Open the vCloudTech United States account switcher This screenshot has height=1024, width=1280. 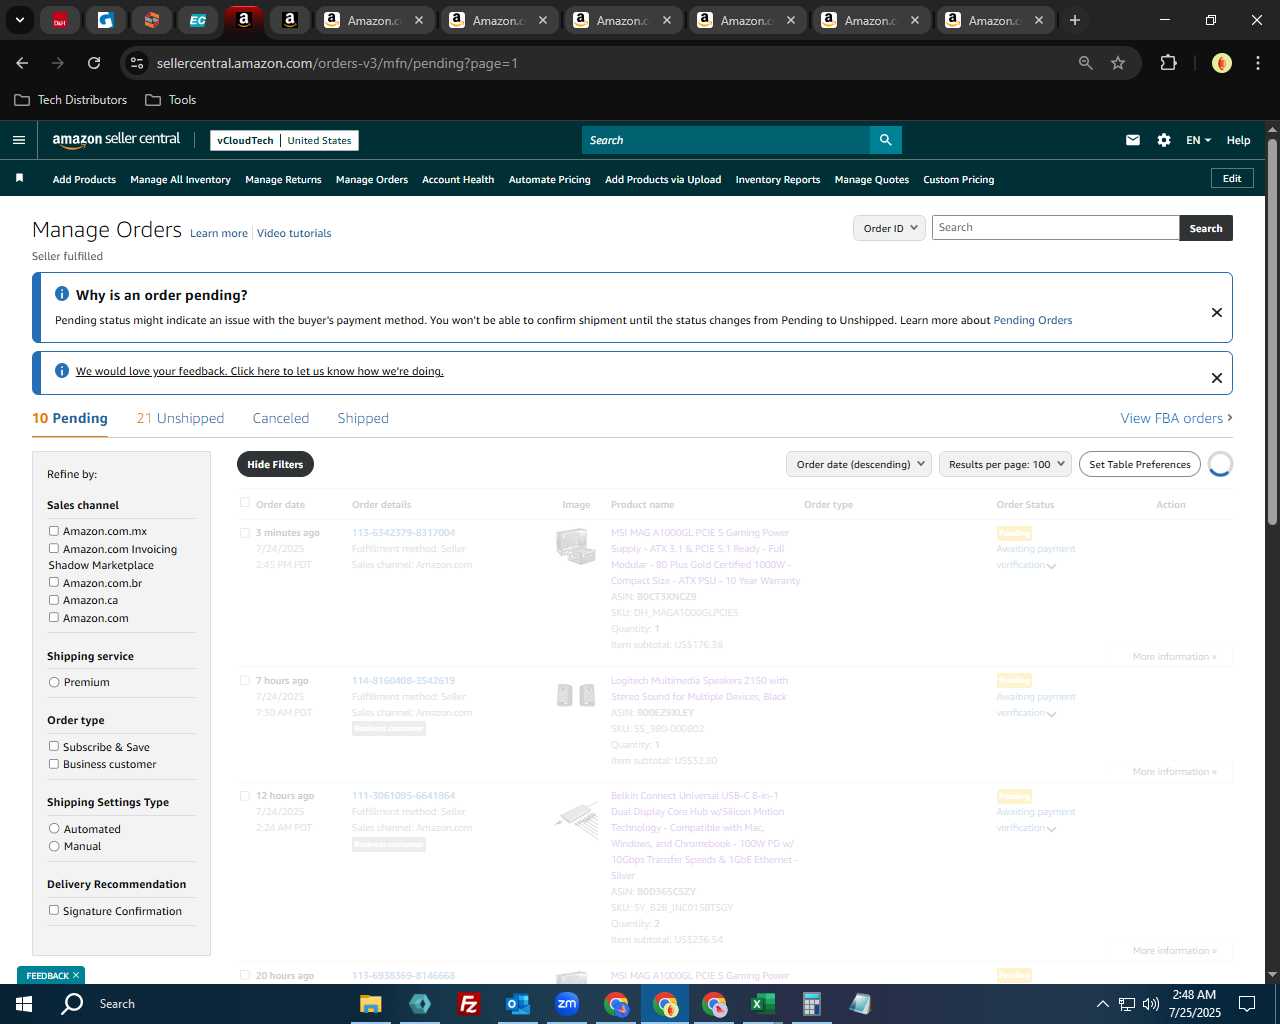(284, 140)
